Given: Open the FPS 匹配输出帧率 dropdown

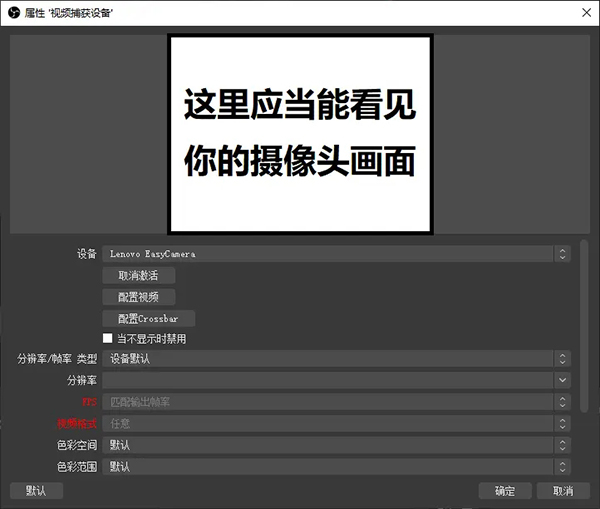Looking at the screenshot, I should click(x=330, y=402).
